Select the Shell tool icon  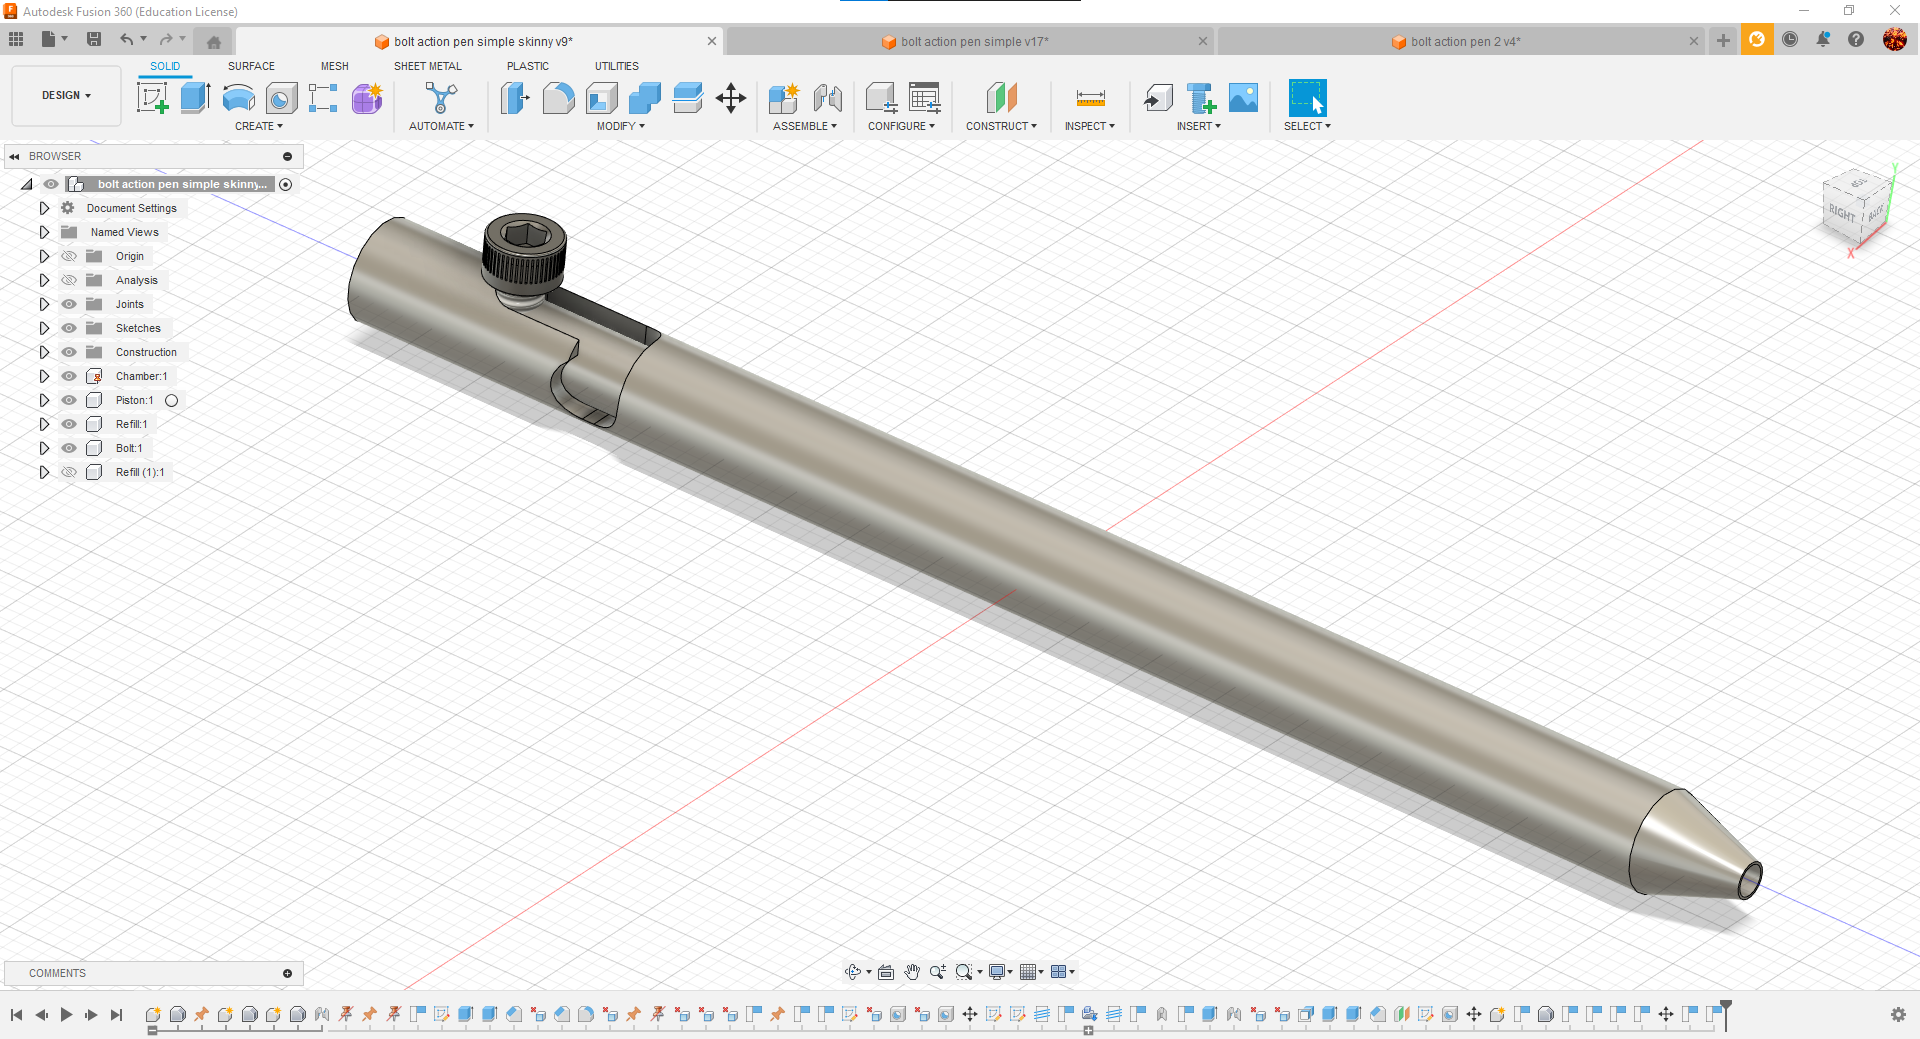pos(601,98)
